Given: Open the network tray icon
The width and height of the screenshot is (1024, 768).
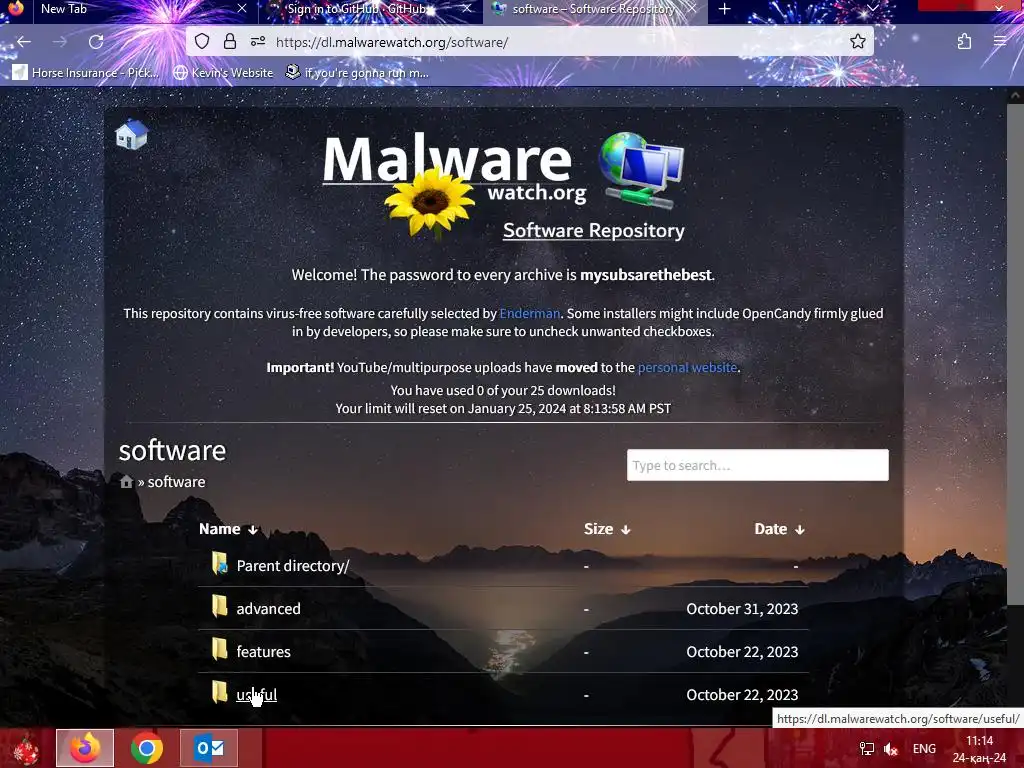Looking at the screenshot, I should point(867,749).
